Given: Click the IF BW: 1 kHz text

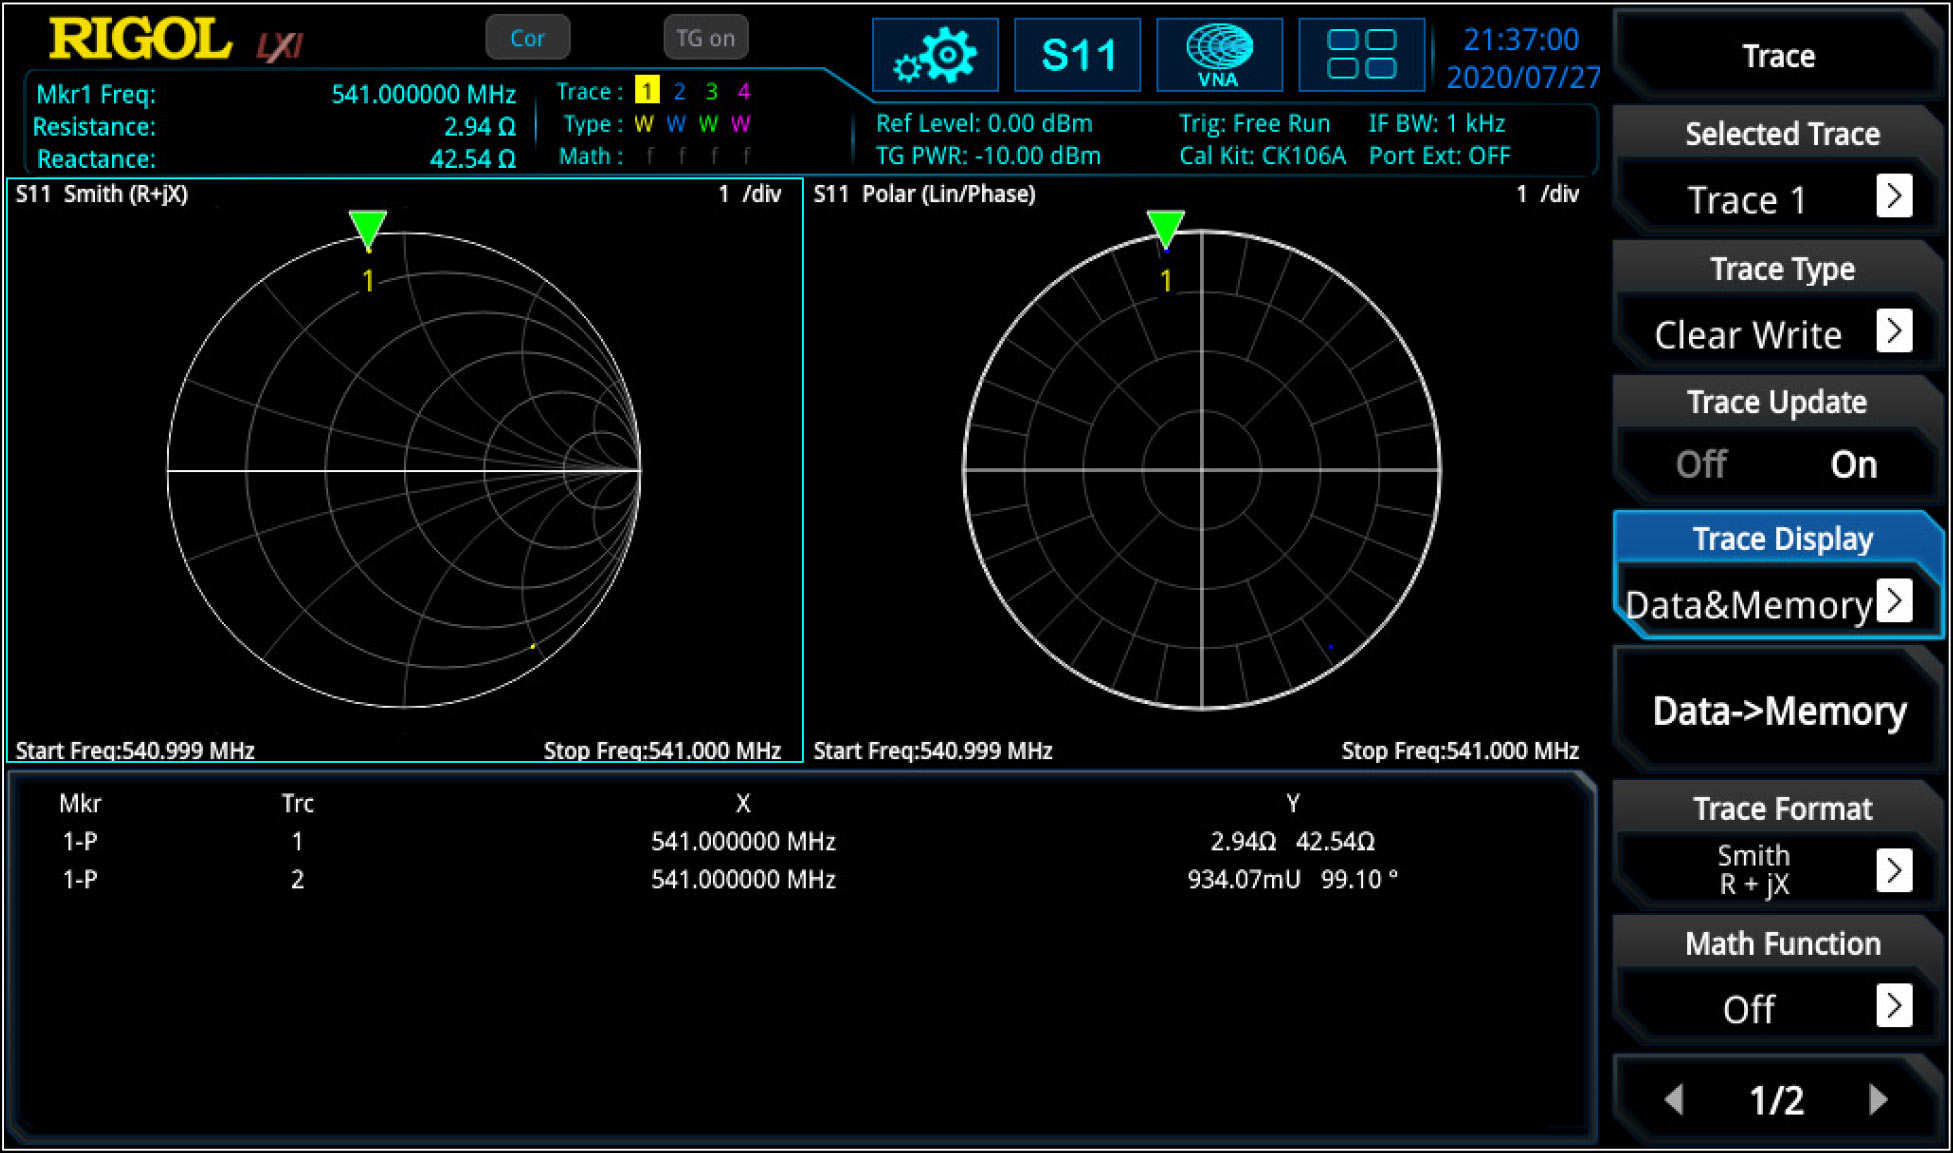Looking at the screenshot, I should [1437, 123].
